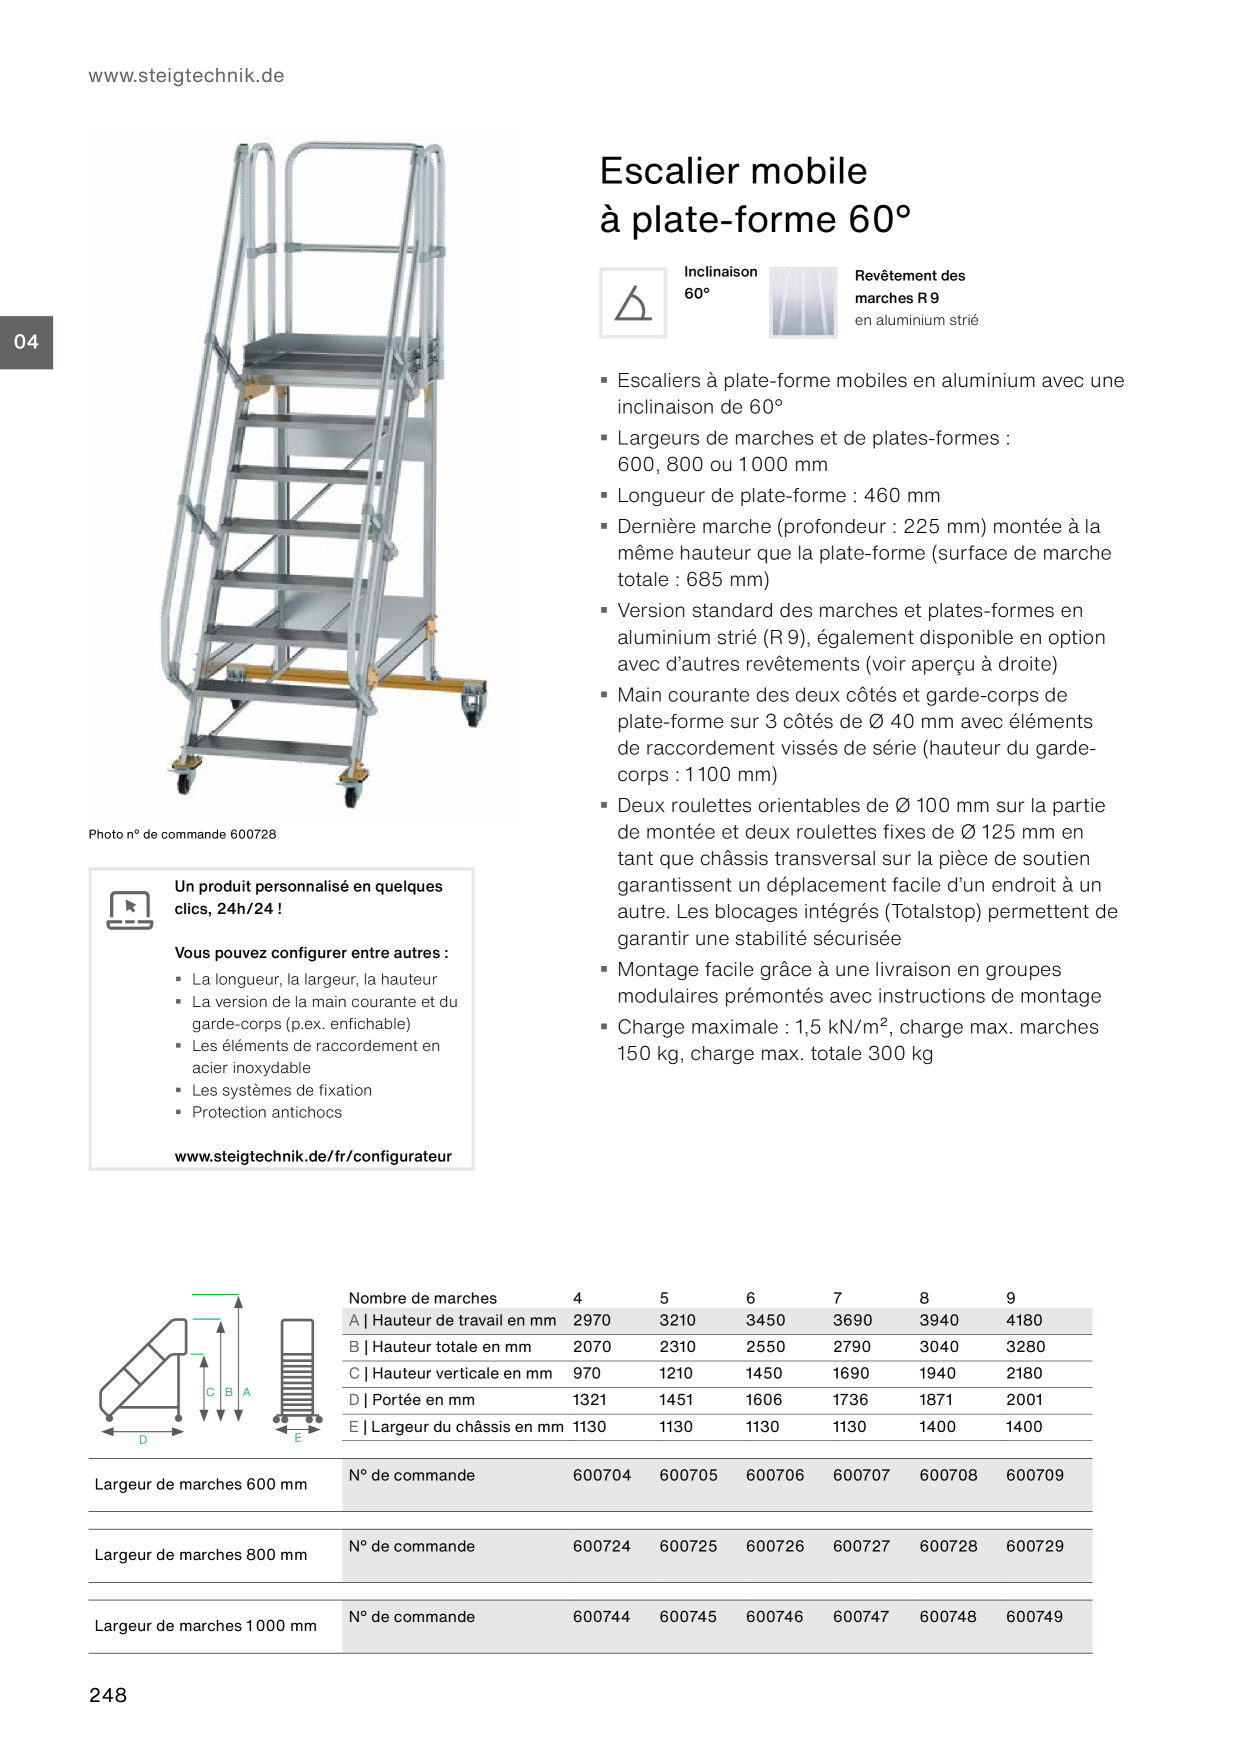Screen dimensions: 1240x1754
Task: Click order number 600706
Action: [x=775, y=1475]
